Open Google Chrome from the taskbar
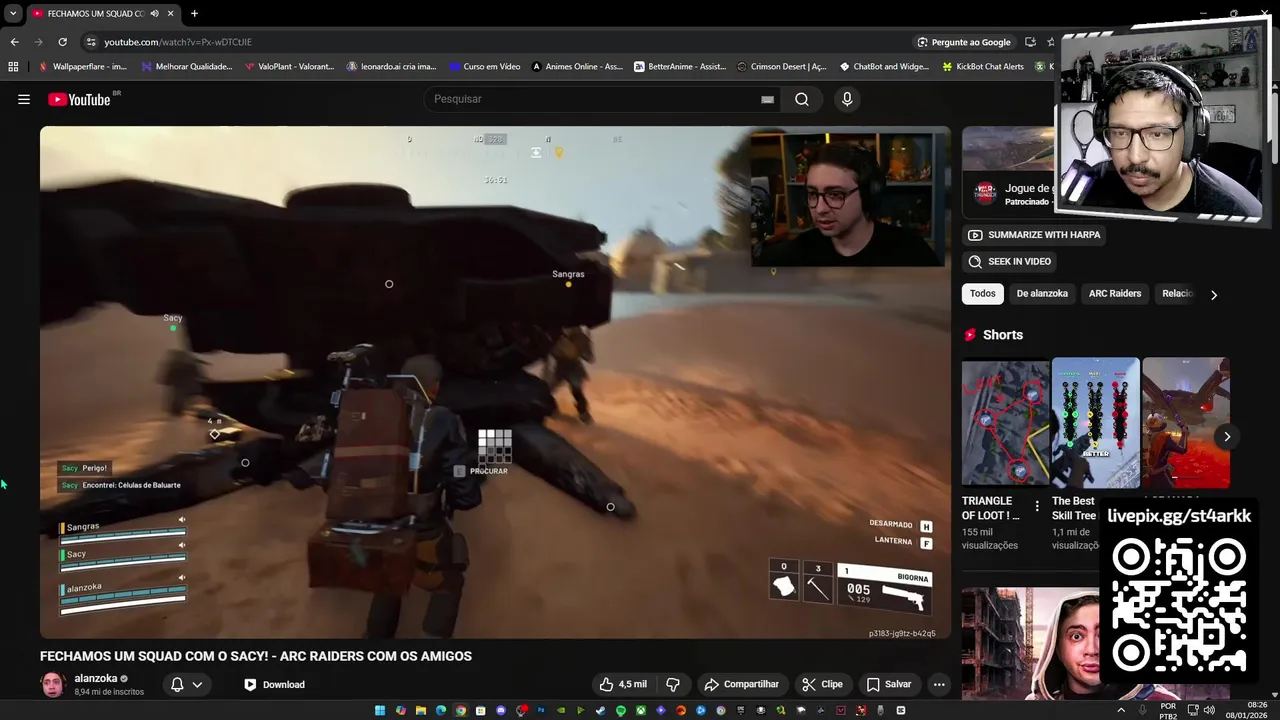The image size is (1280, 720). pos(460,710)
